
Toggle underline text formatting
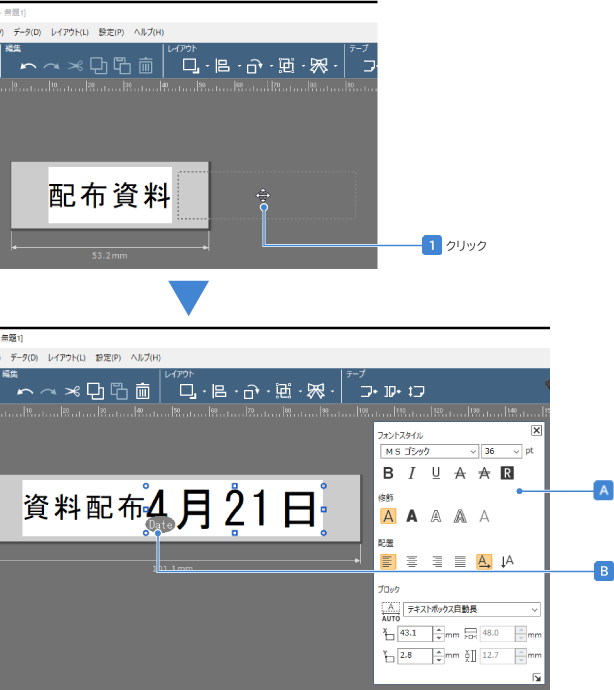point(435,473)
